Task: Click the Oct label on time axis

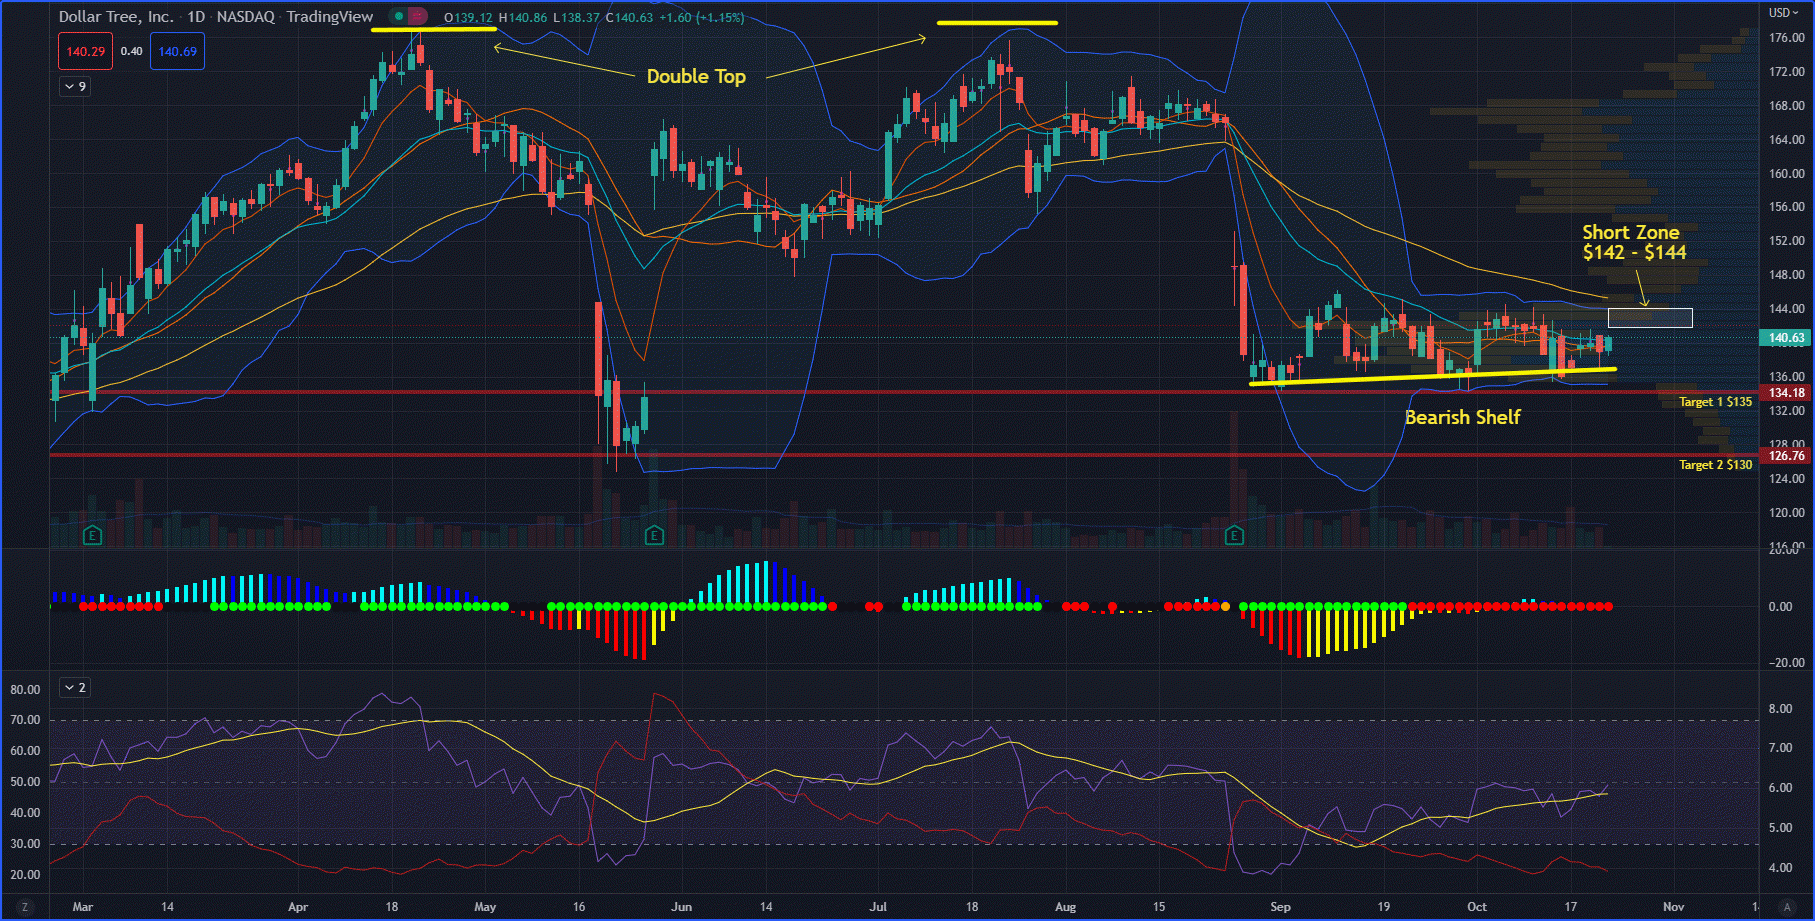Action: [1477, 907]
